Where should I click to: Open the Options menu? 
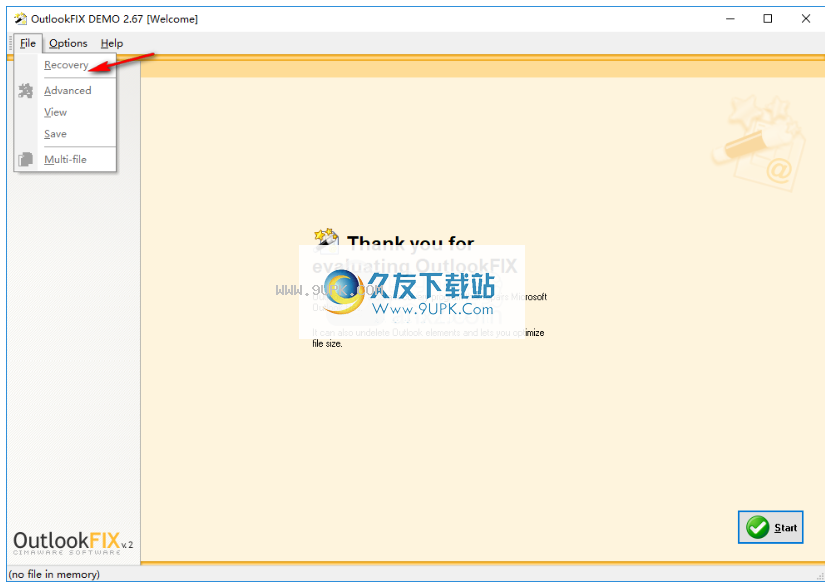point(68,43)
